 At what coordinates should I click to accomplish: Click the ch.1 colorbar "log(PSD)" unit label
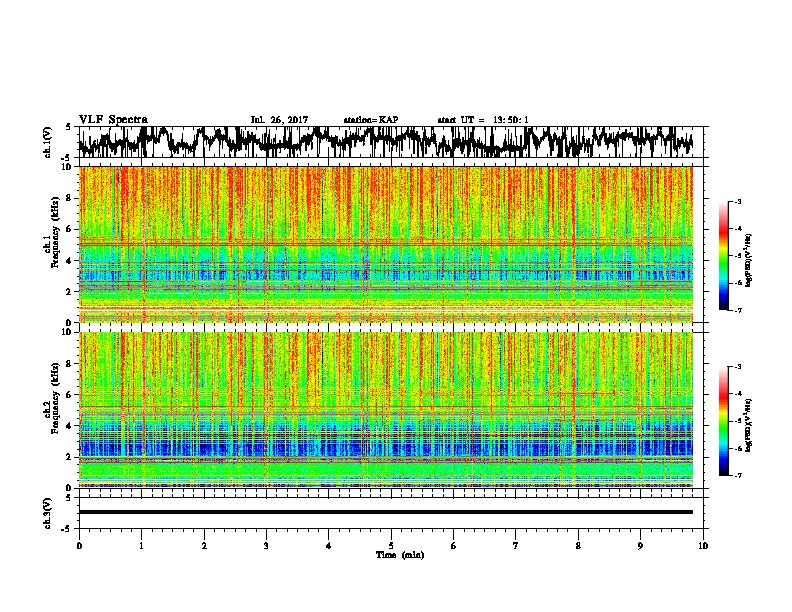click(x=749, y=261)
